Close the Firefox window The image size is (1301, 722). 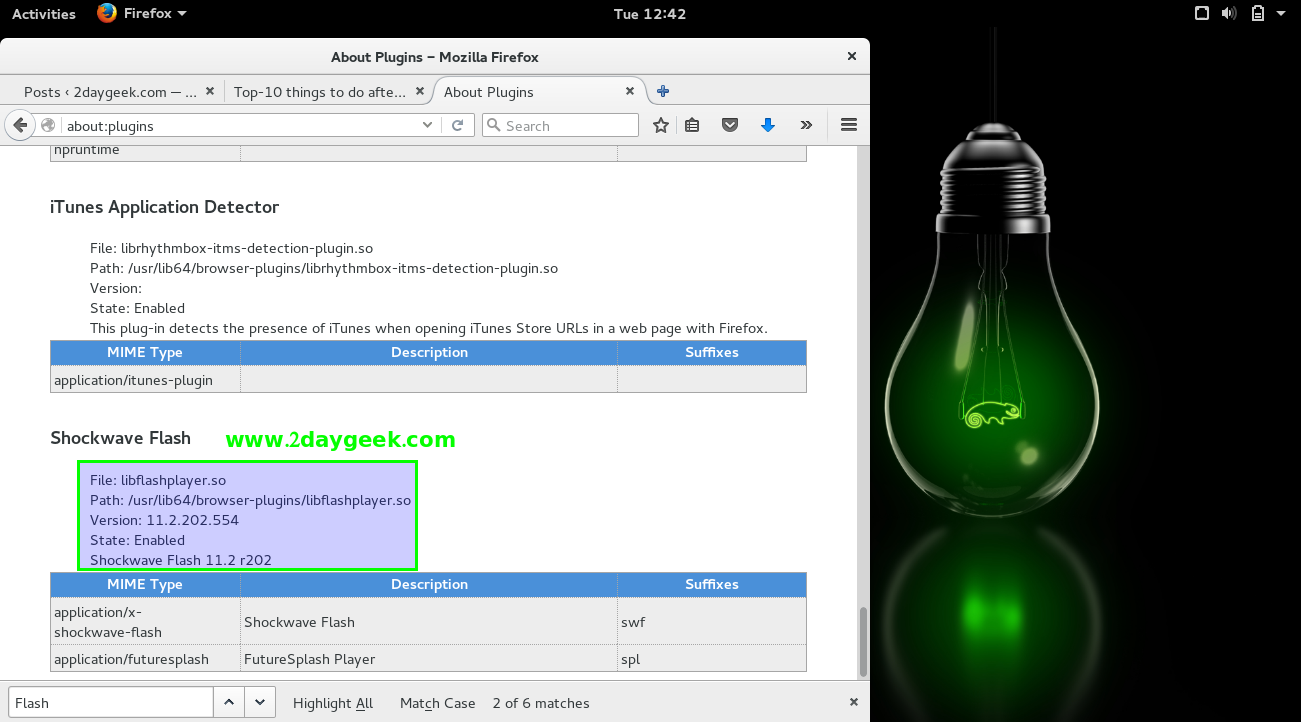pyautogui.click(x=852, y=57)
